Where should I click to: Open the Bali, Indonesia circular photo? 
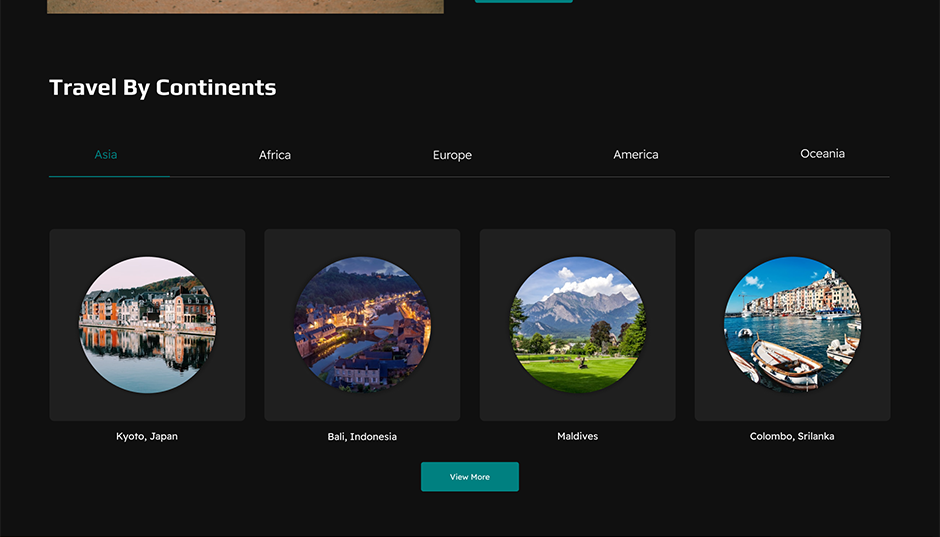click(x=362, y=325)
